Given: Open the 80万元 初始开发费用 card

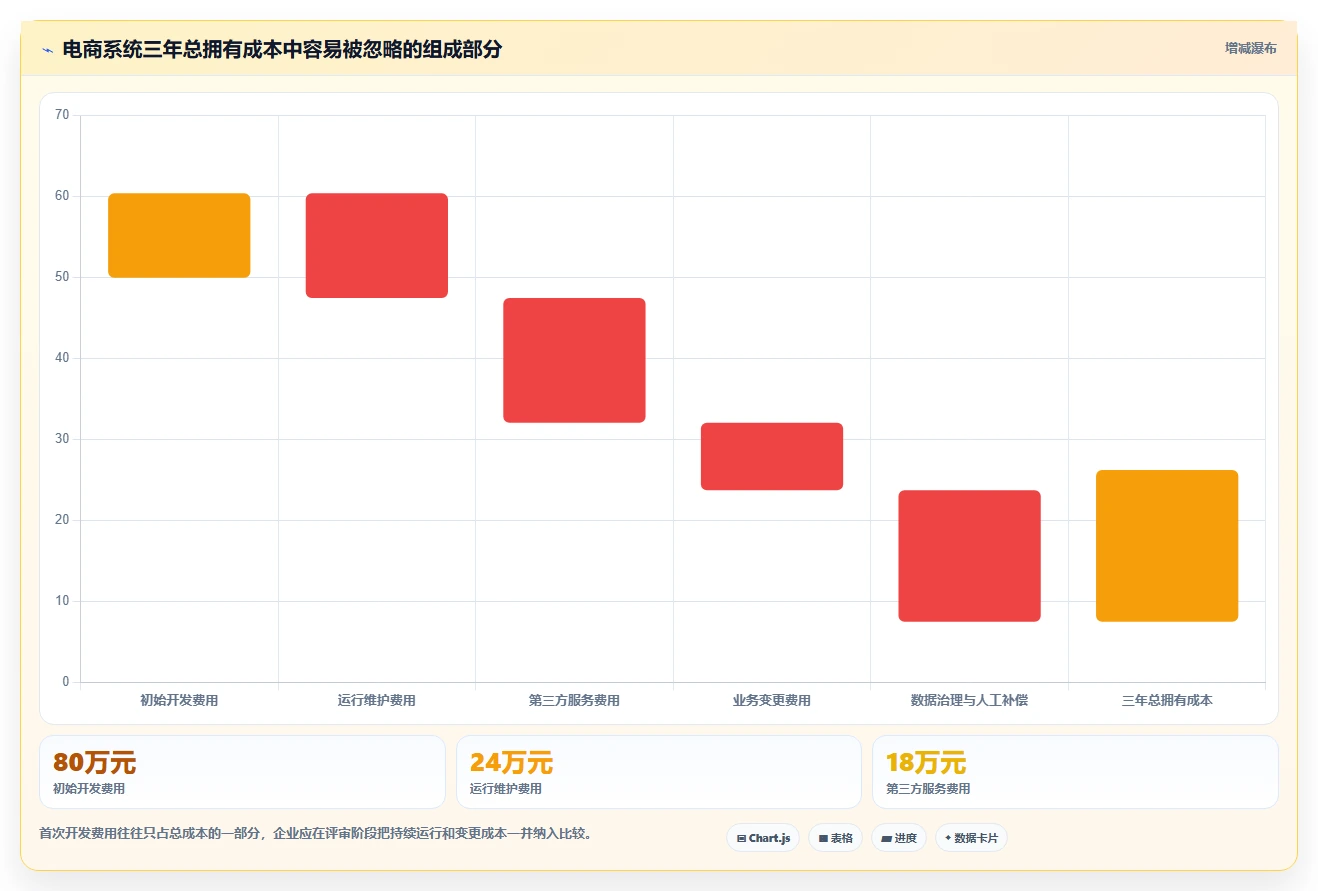Looking at the screenshot, I should pos(242,772).
